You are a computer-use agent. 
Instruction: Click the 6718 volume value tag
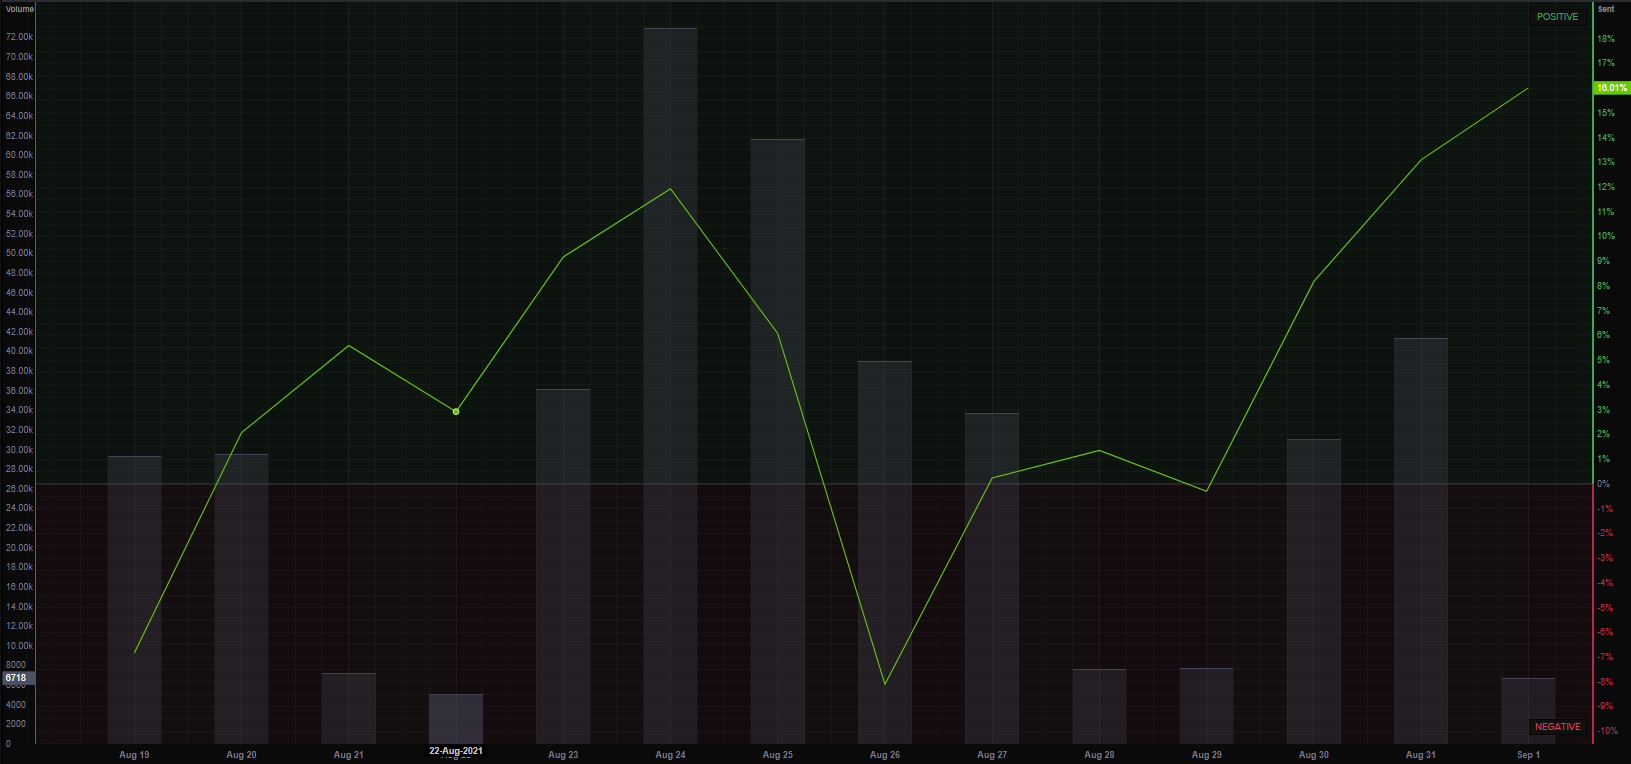(18, 678)
